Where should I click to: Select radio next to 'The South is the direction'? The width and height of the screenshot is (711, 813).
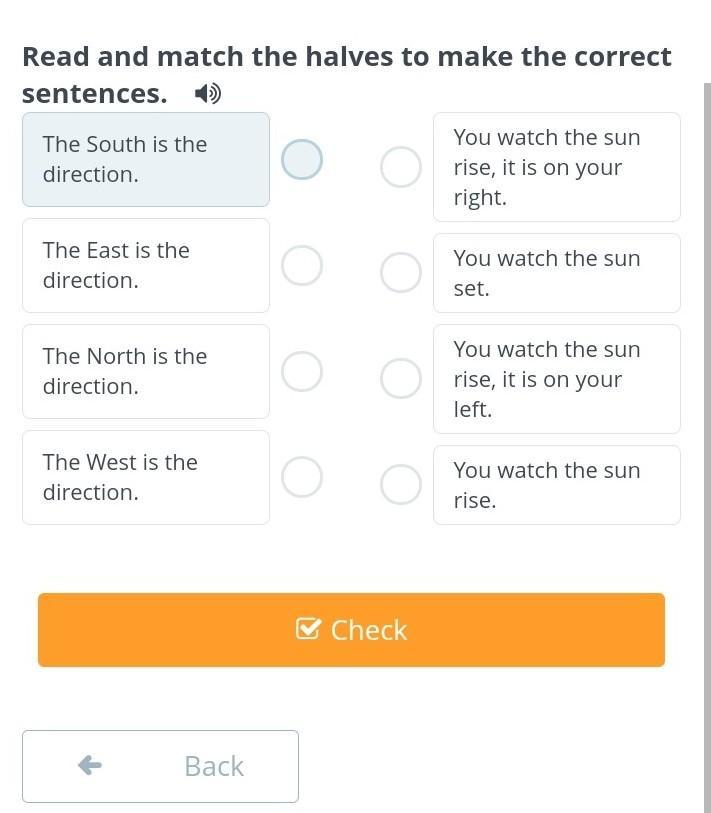pos(302,159)
